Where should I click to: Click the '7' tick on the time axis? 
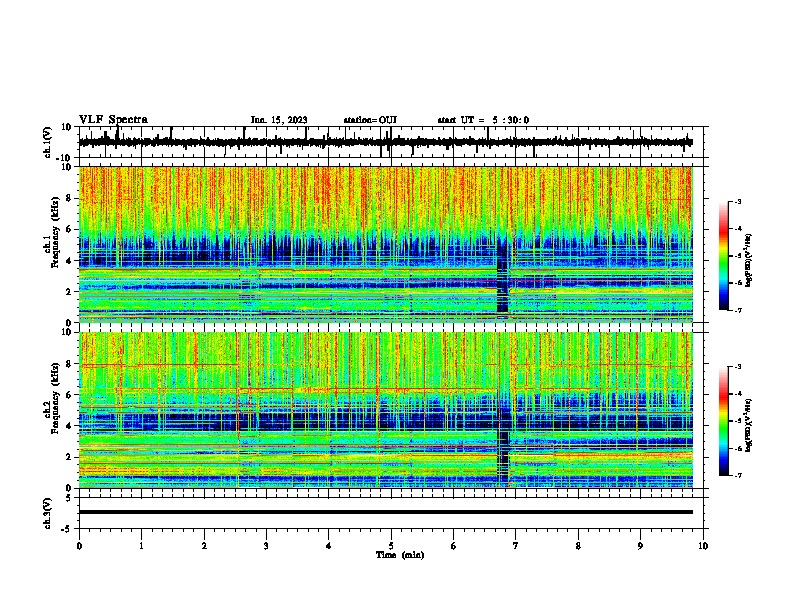[516, 546]
